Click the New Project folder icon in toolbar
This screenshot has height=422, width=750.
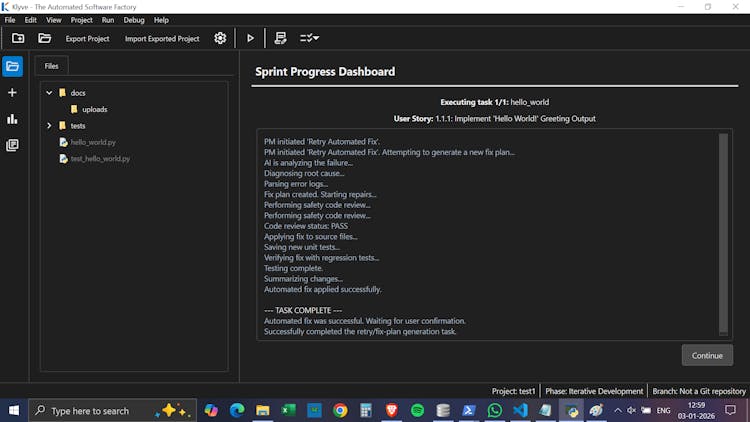(x=18, y=38)
